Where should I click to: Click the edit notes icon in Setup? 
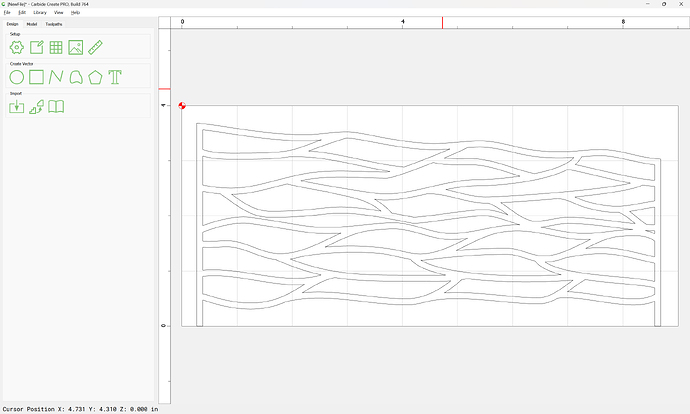36,47
